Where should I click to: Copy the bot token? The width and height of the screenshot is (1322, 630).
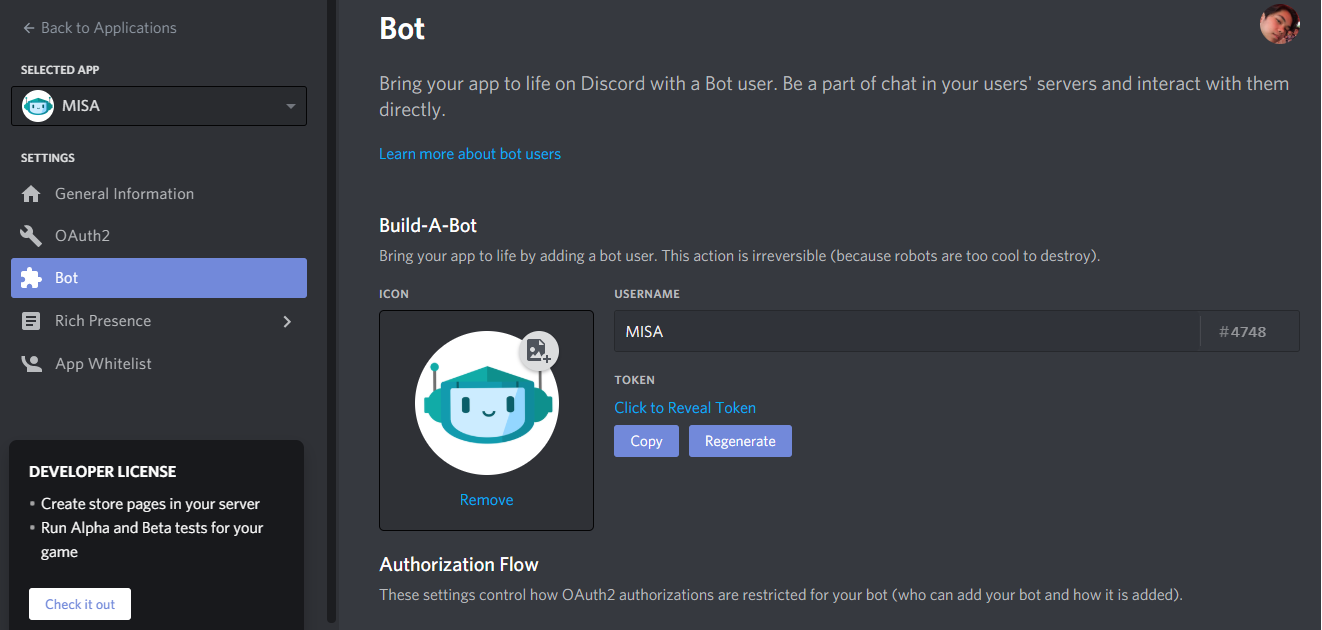click(646, 441)
